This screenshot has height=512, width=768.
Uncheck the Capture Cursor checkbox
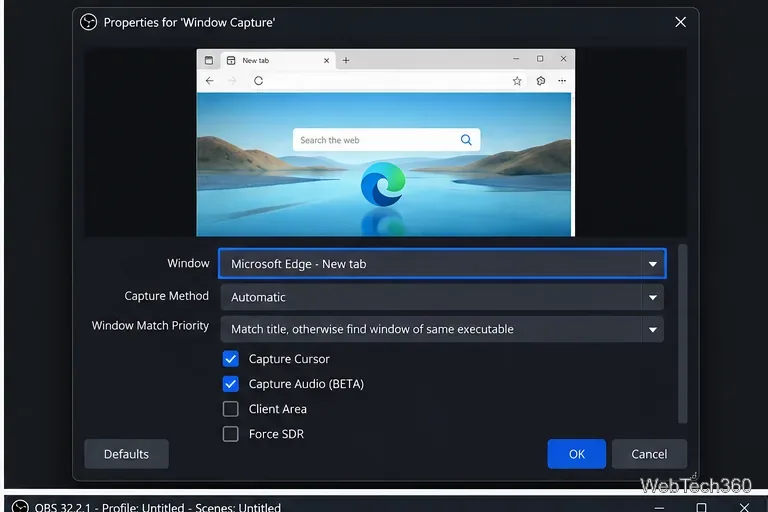[231, 359]
